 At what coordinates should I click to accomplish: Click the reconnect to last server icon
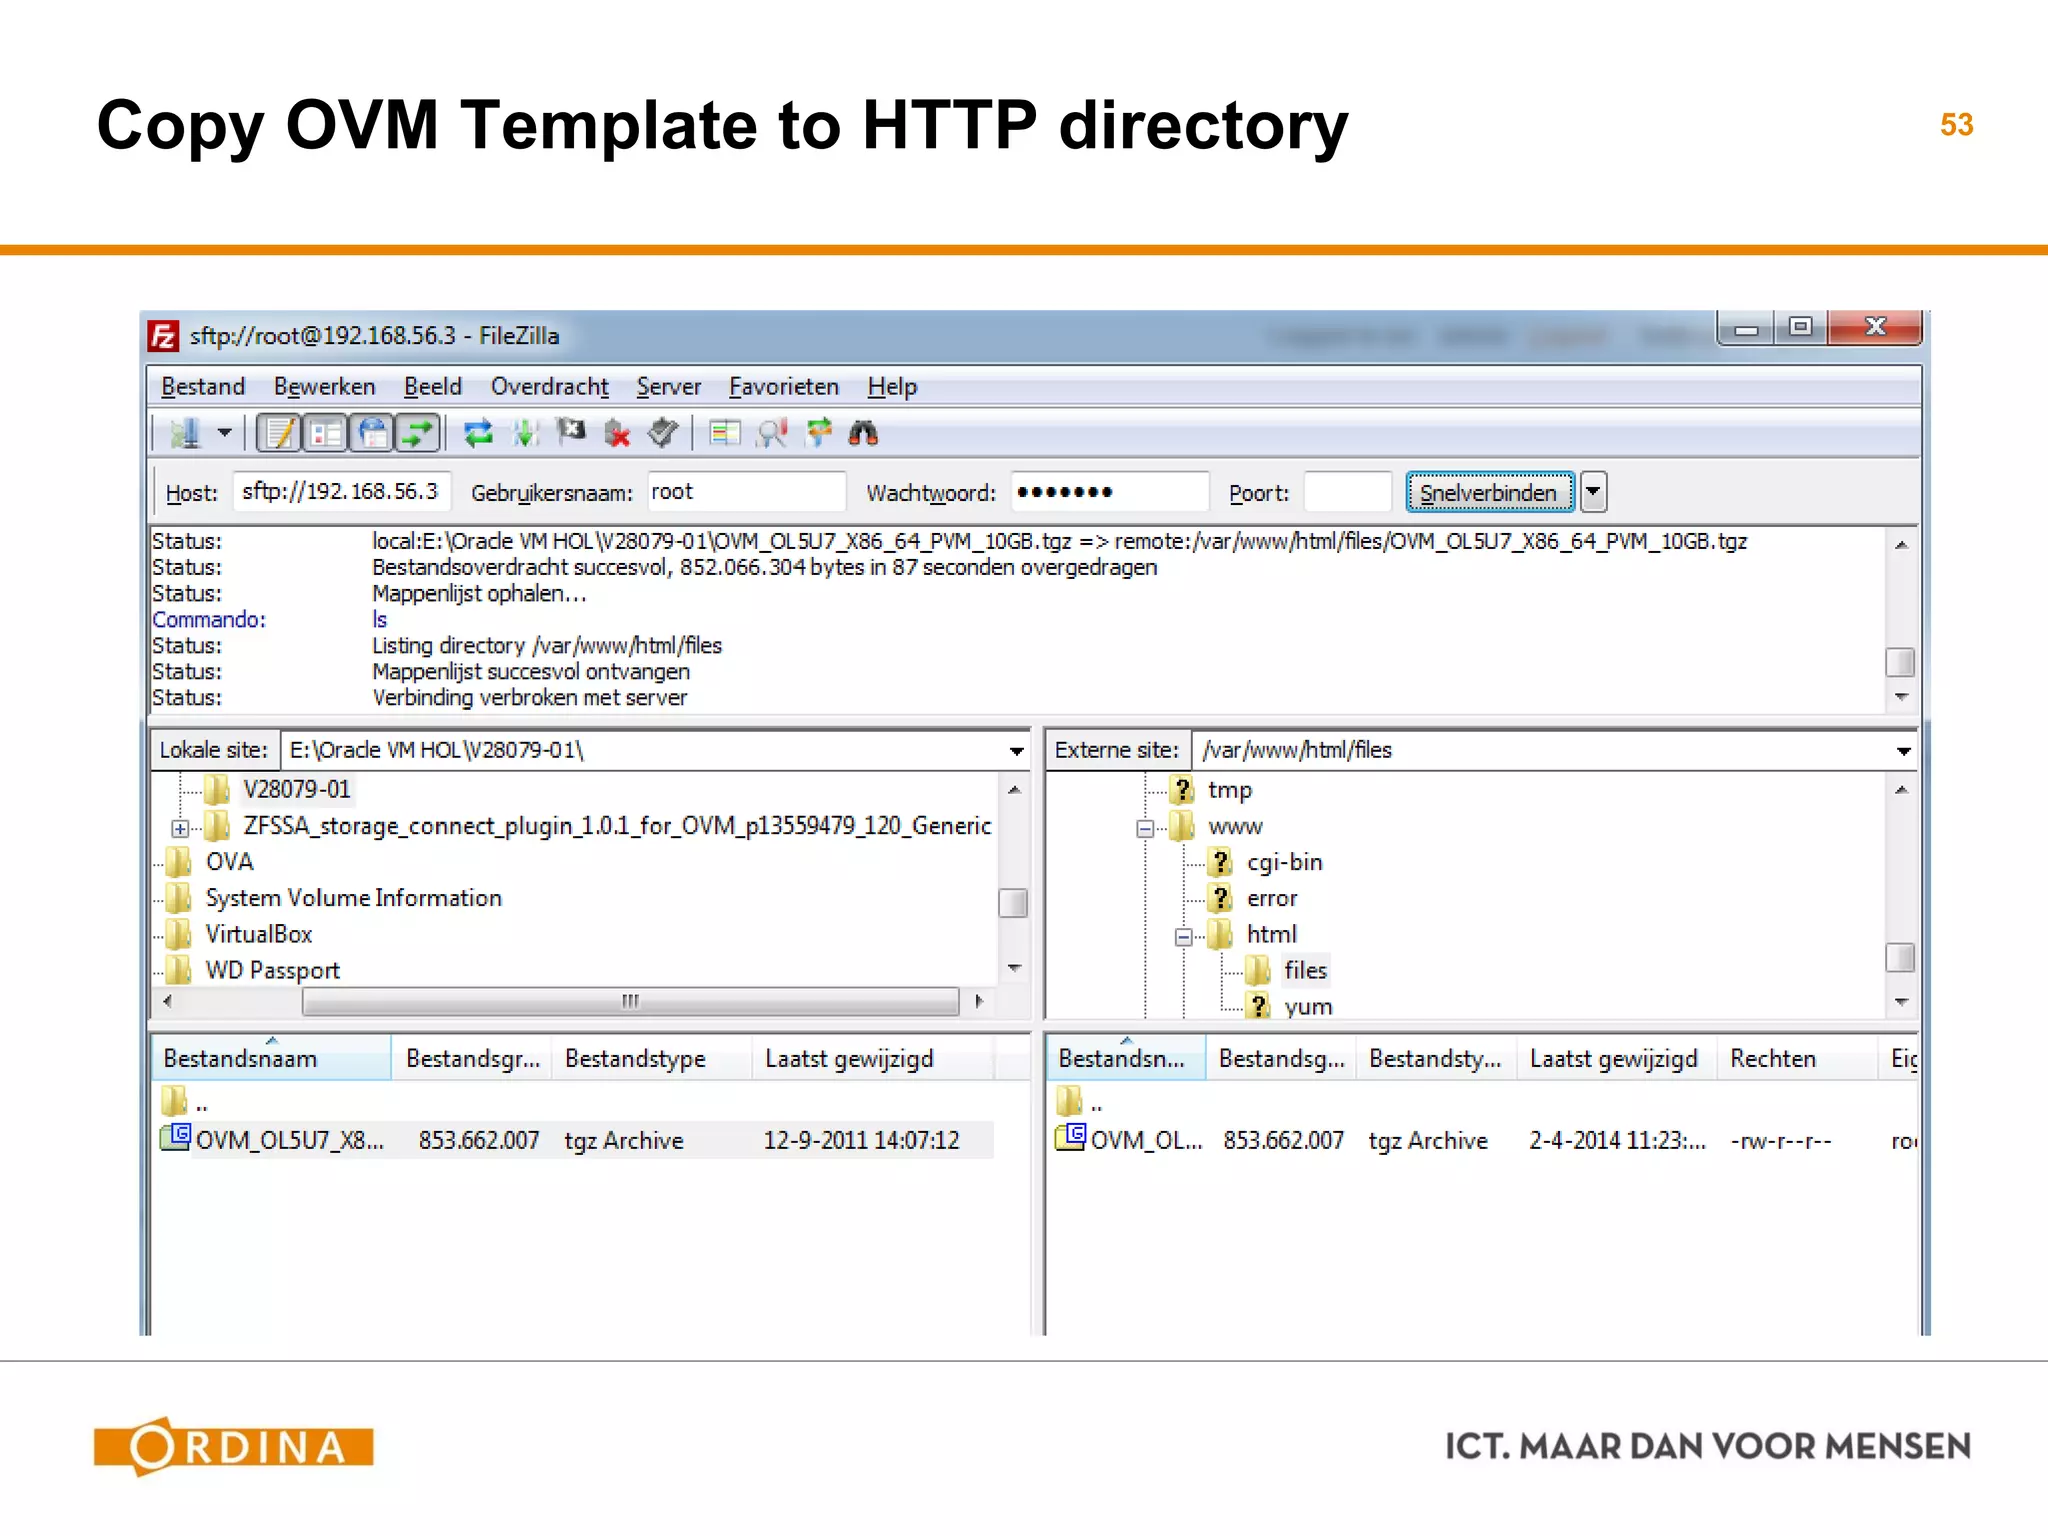663,433
